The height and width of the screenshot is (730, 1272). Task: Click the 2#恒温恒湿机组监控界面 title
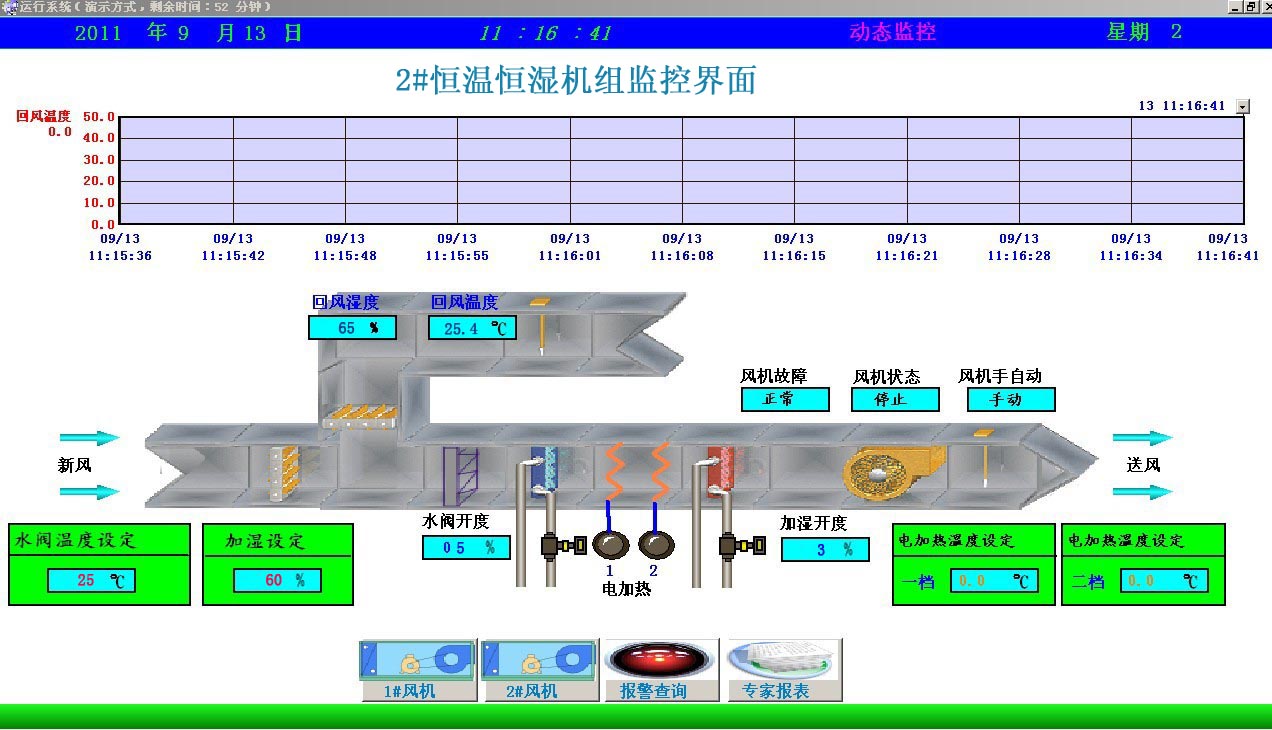point(576,79)
